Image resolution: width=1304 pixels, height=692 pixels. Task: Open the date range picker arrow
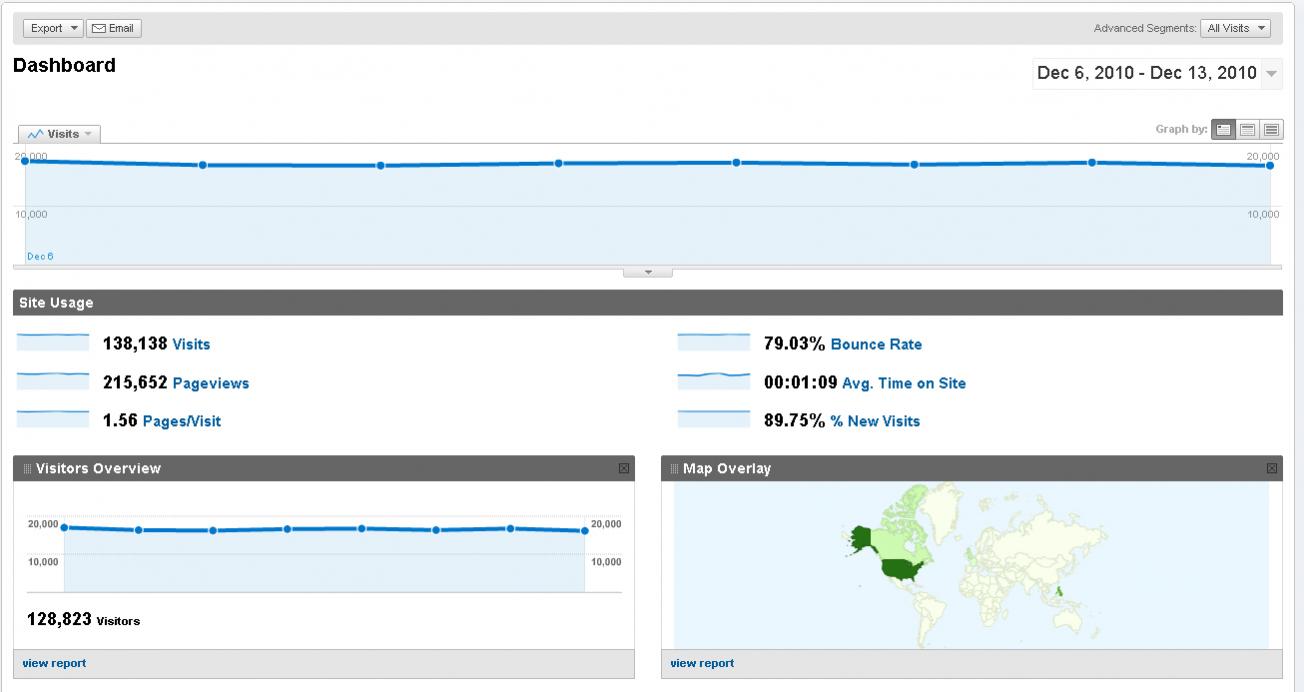(x=1271, y=73)
